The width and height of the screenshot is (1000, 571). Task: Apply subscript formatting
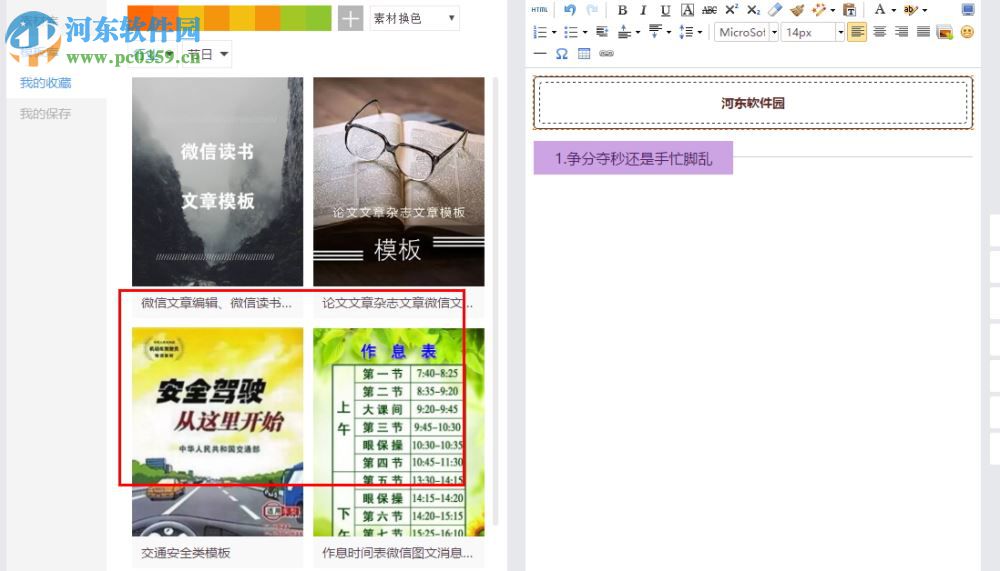coord(753,10)
